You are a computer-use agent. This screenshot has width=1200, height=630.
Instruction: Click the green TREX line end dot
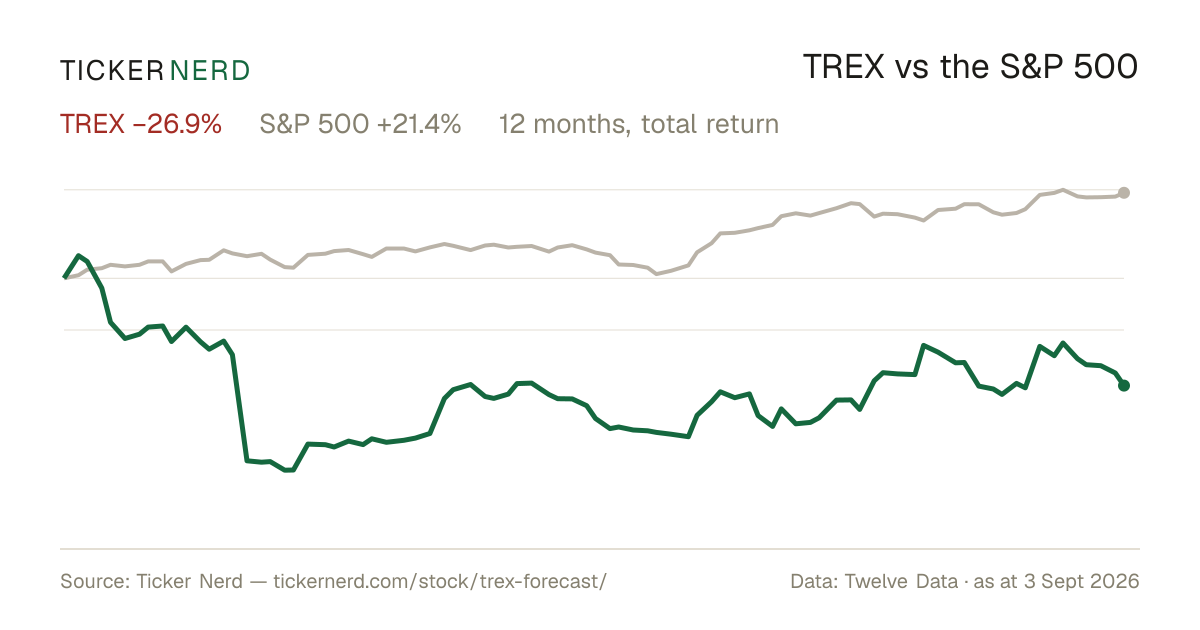[1124, 385]
